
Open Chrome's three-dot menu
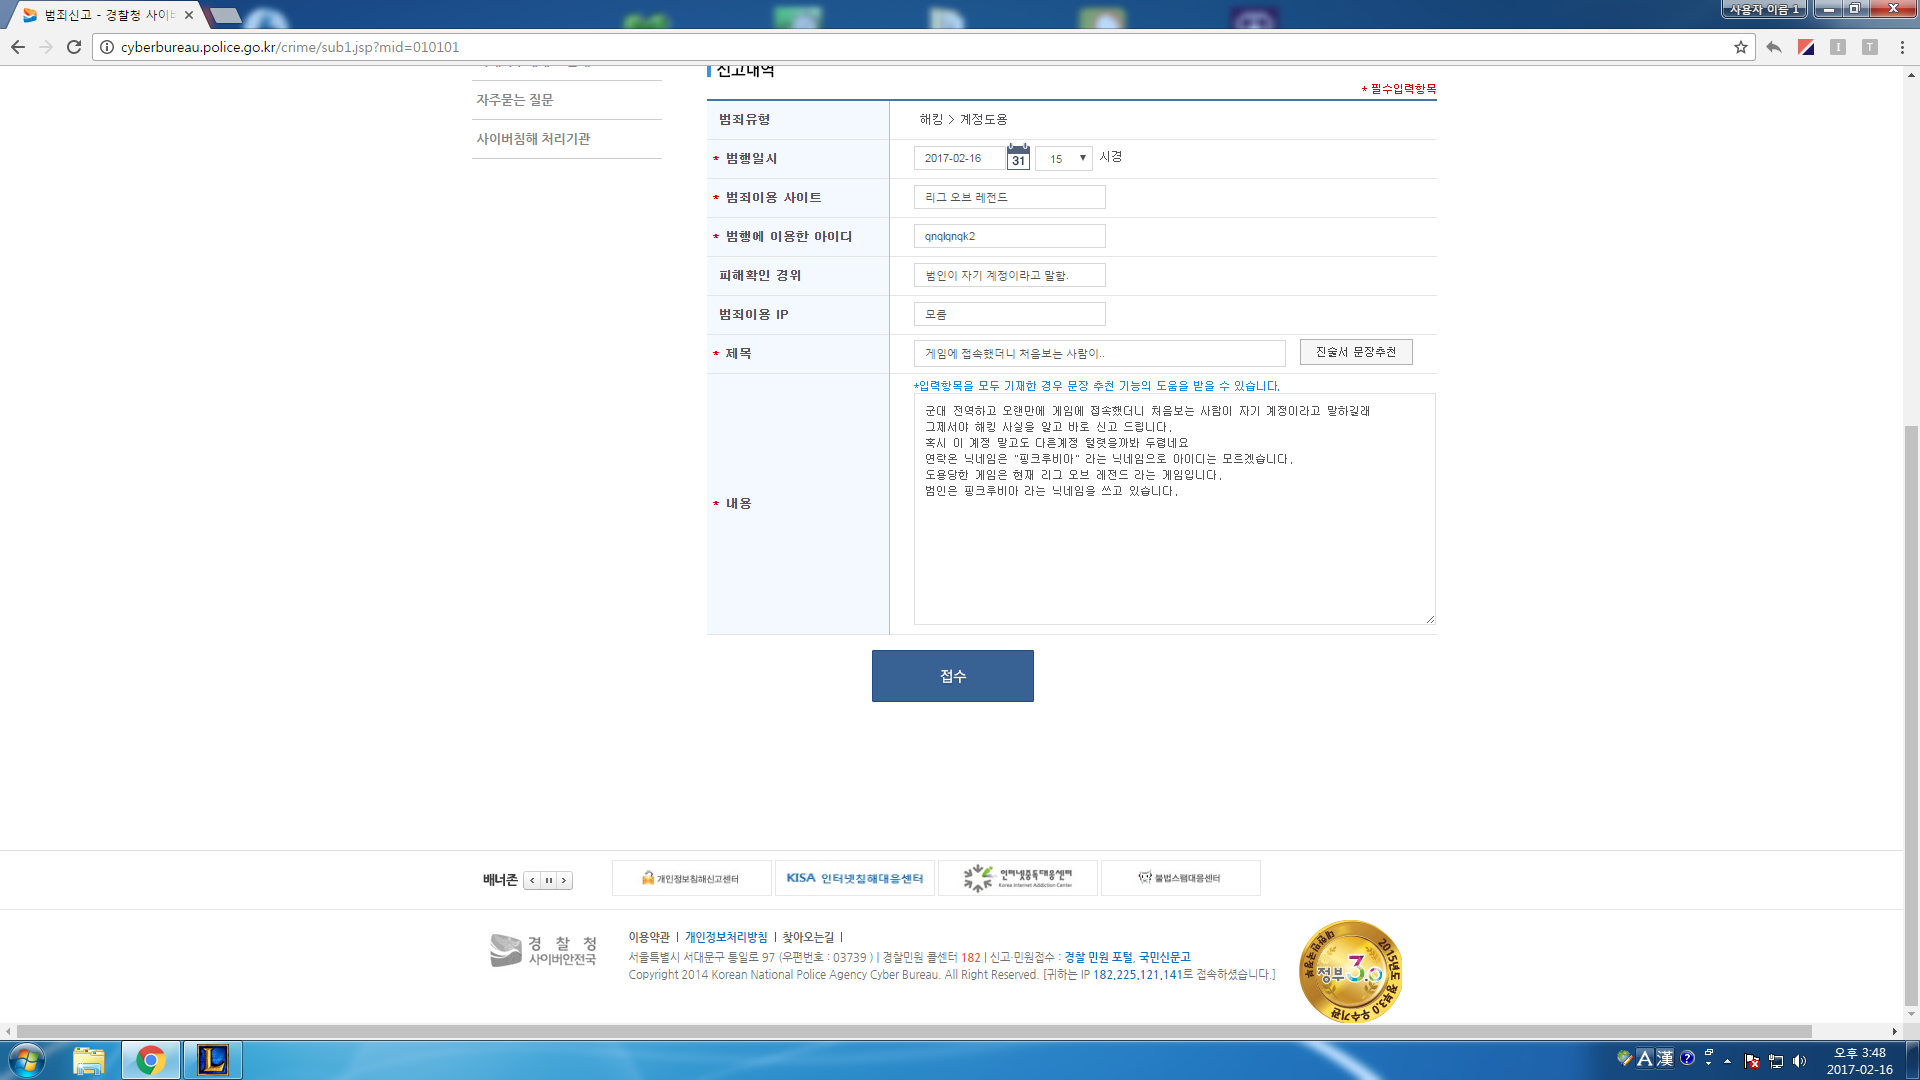tap(1902, 47)
